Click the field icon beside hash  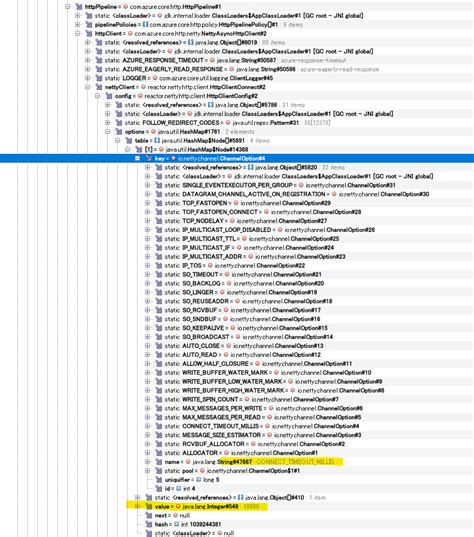[x=149, y=524]
